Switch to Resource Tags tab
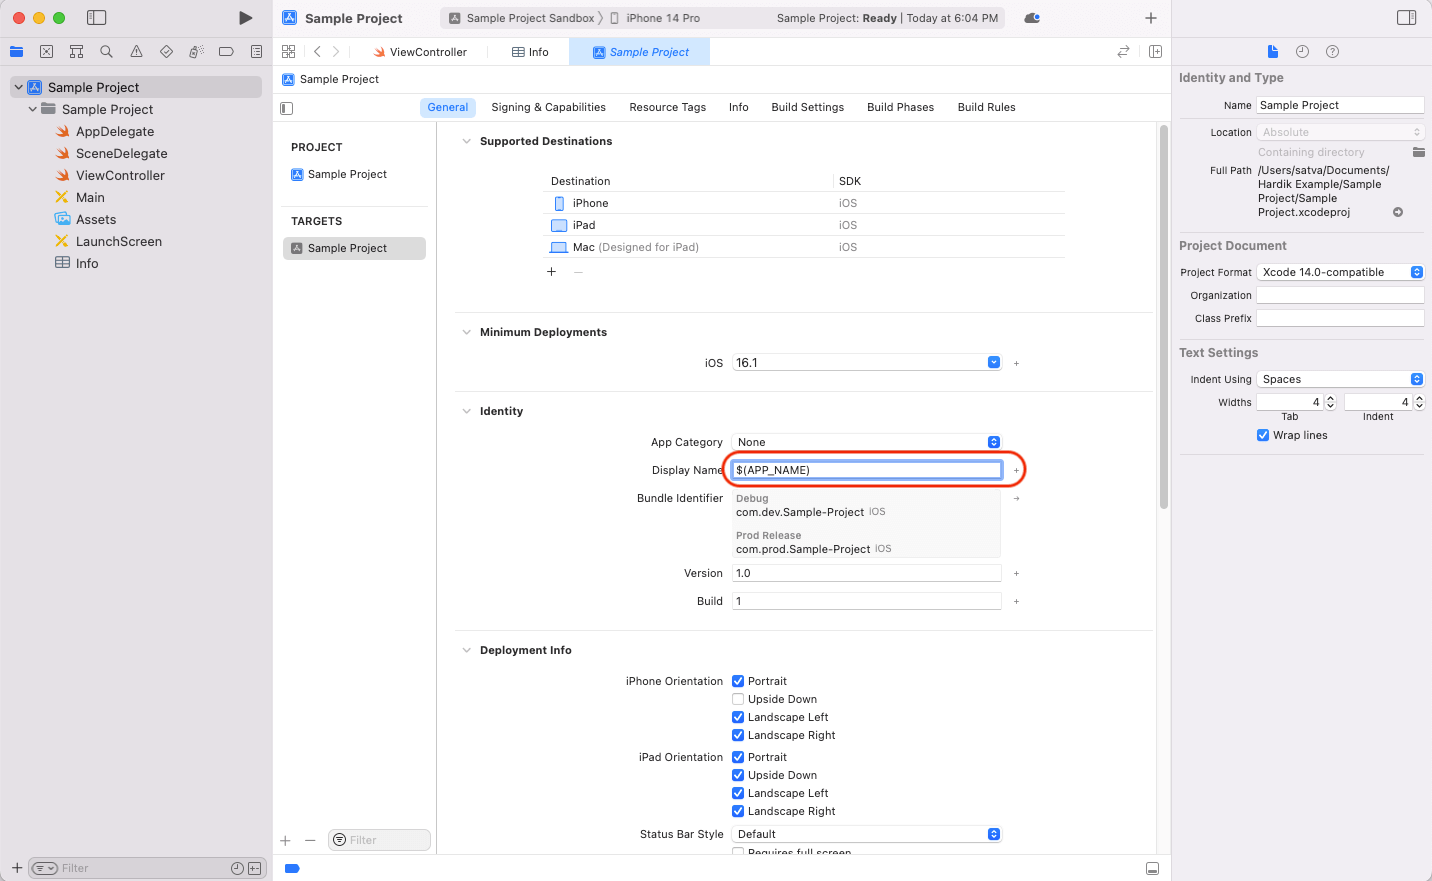Viewport: 1432px width, 881px height. 667,107
